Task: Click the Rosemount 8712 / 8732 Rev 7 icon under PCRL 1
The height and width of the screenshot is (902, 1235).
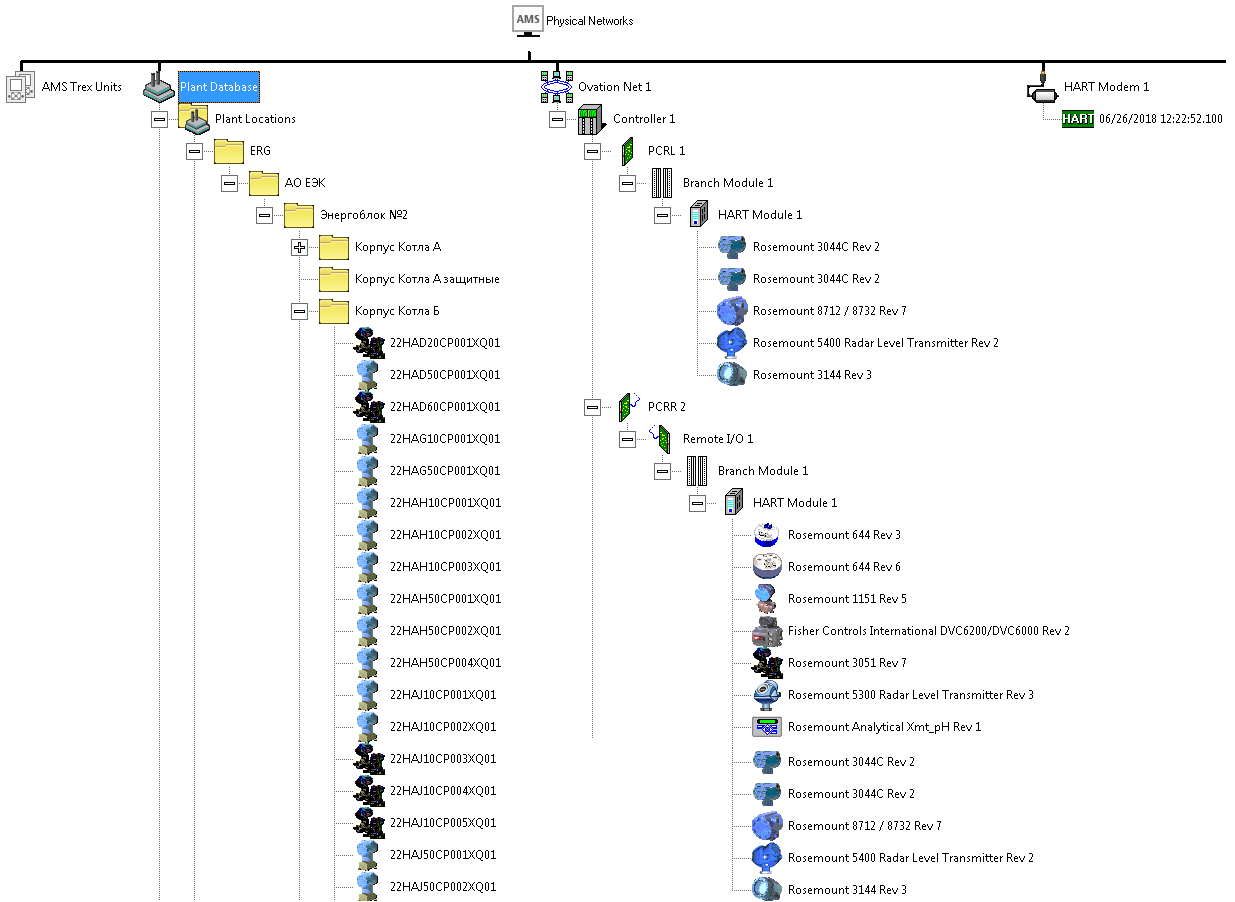Action: [x=732, y=311]
